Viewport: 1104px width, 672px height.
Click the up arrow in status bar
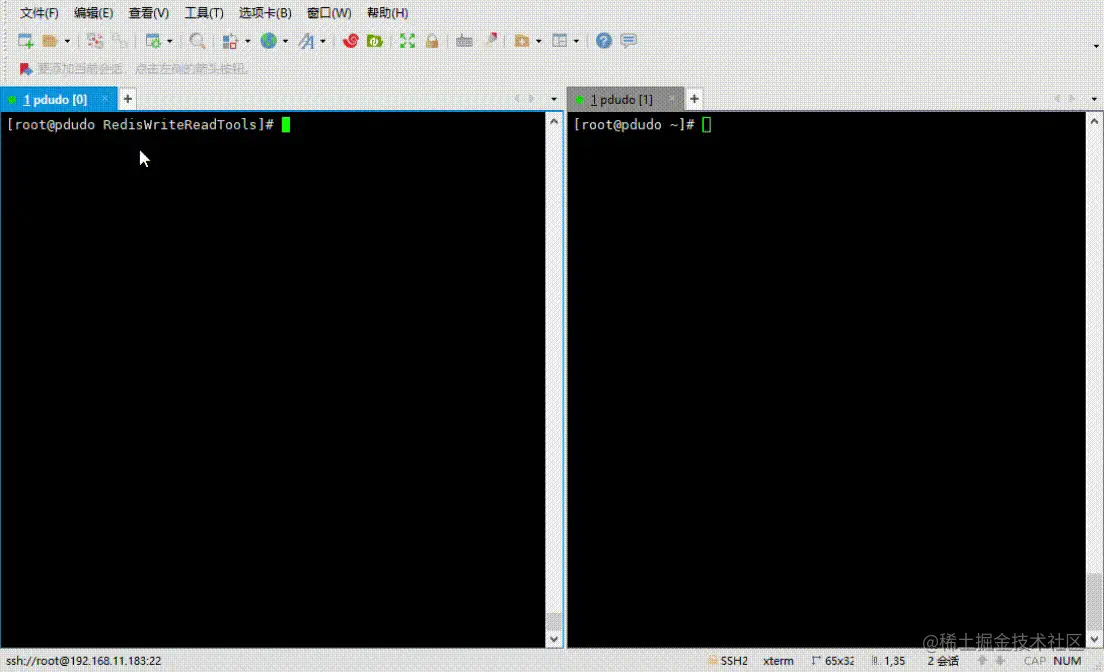pyautogui.click(x=982, y=661)
